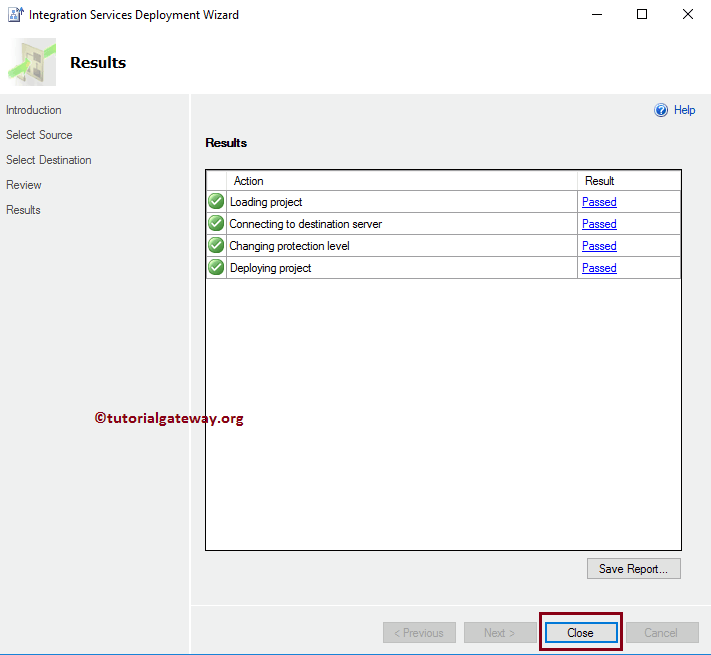Click the Close button to finish wizard

pyautogui.click(x=580, y=632)
